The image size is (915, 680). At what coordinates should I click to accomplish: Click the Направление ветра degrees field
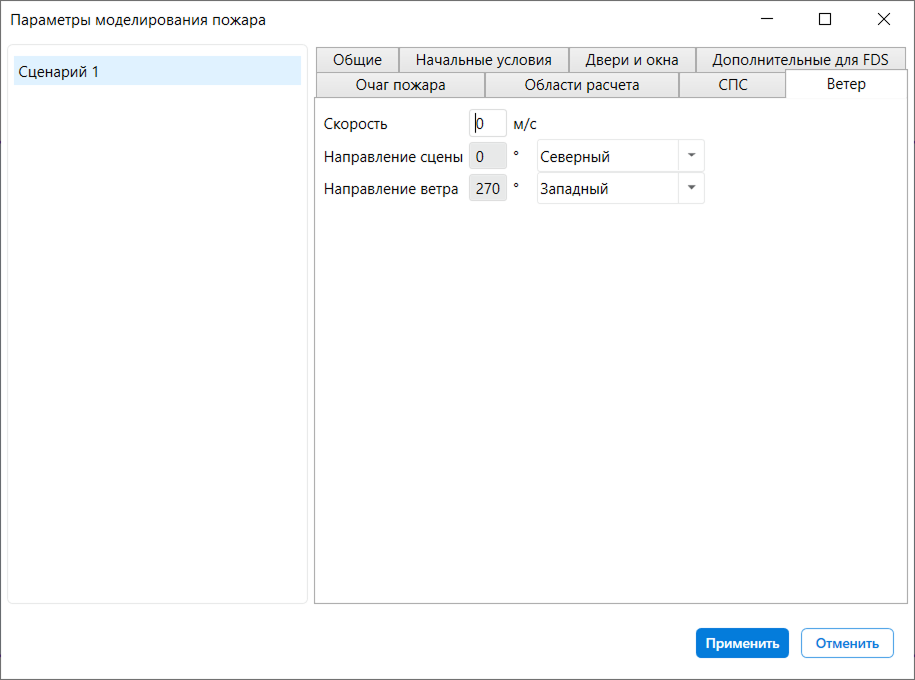[488, 189]
